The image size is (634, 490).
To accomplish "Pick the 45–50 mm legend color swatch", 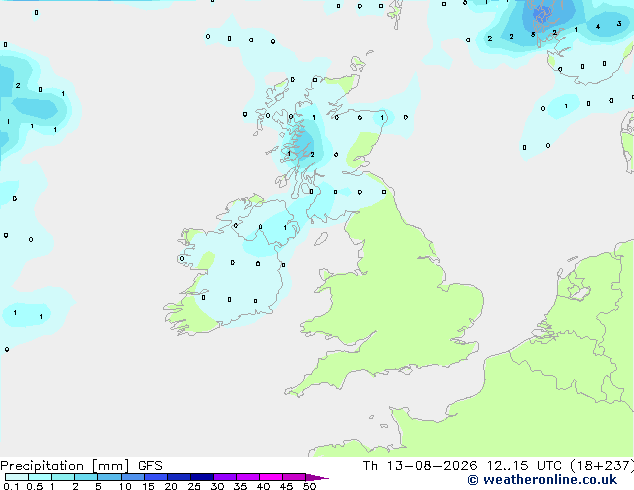I will [294, 477].
